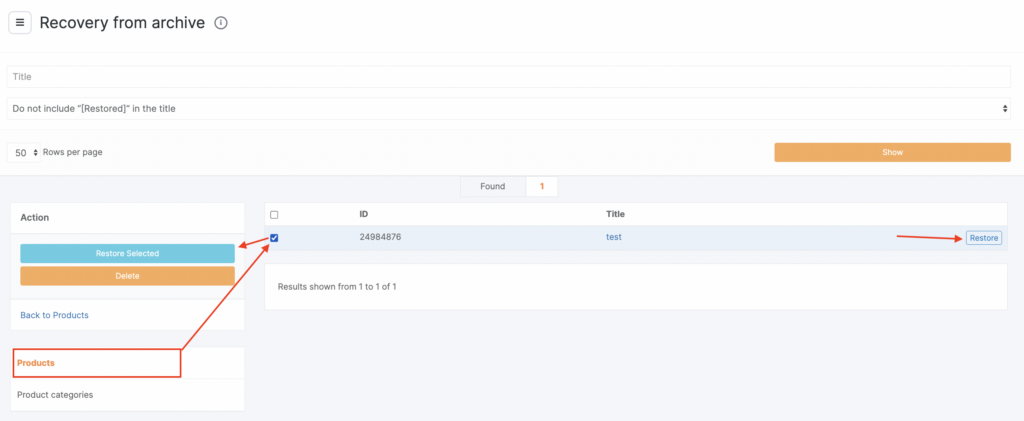Click the Restore button in the test row
The width and height of the screenshot is (1024, 421).
pyautogui.click(x=983, y=238)
